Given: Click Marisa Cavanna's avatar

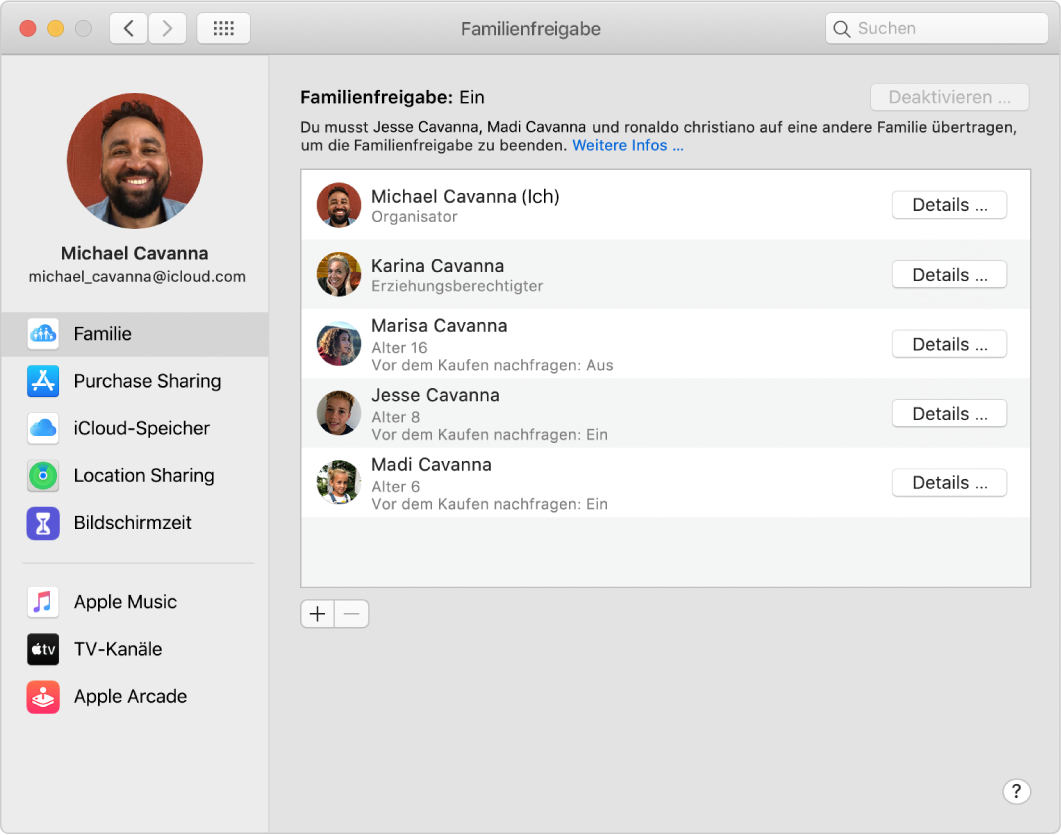Looking at the screenshot, I should click(338, 344).
